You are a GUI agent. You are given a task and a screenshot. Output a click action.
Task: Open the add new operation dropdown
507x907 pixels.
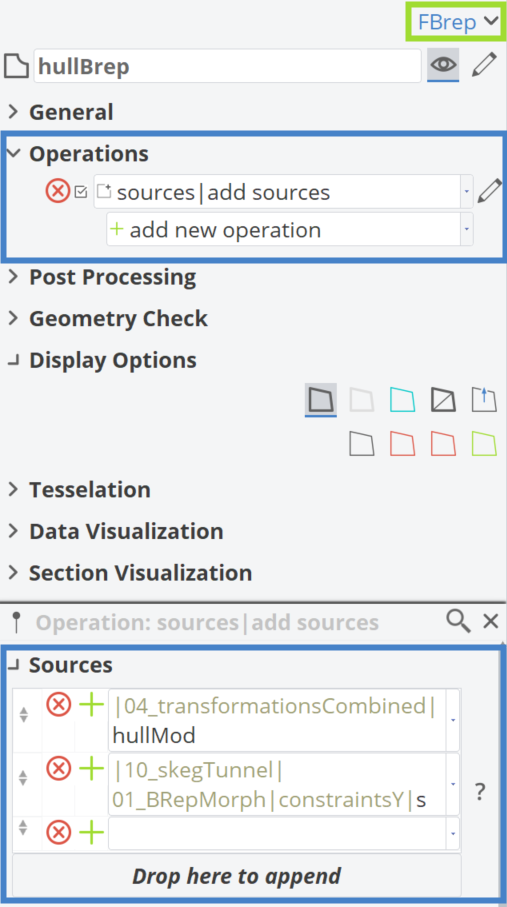click(x=289, y=230)
